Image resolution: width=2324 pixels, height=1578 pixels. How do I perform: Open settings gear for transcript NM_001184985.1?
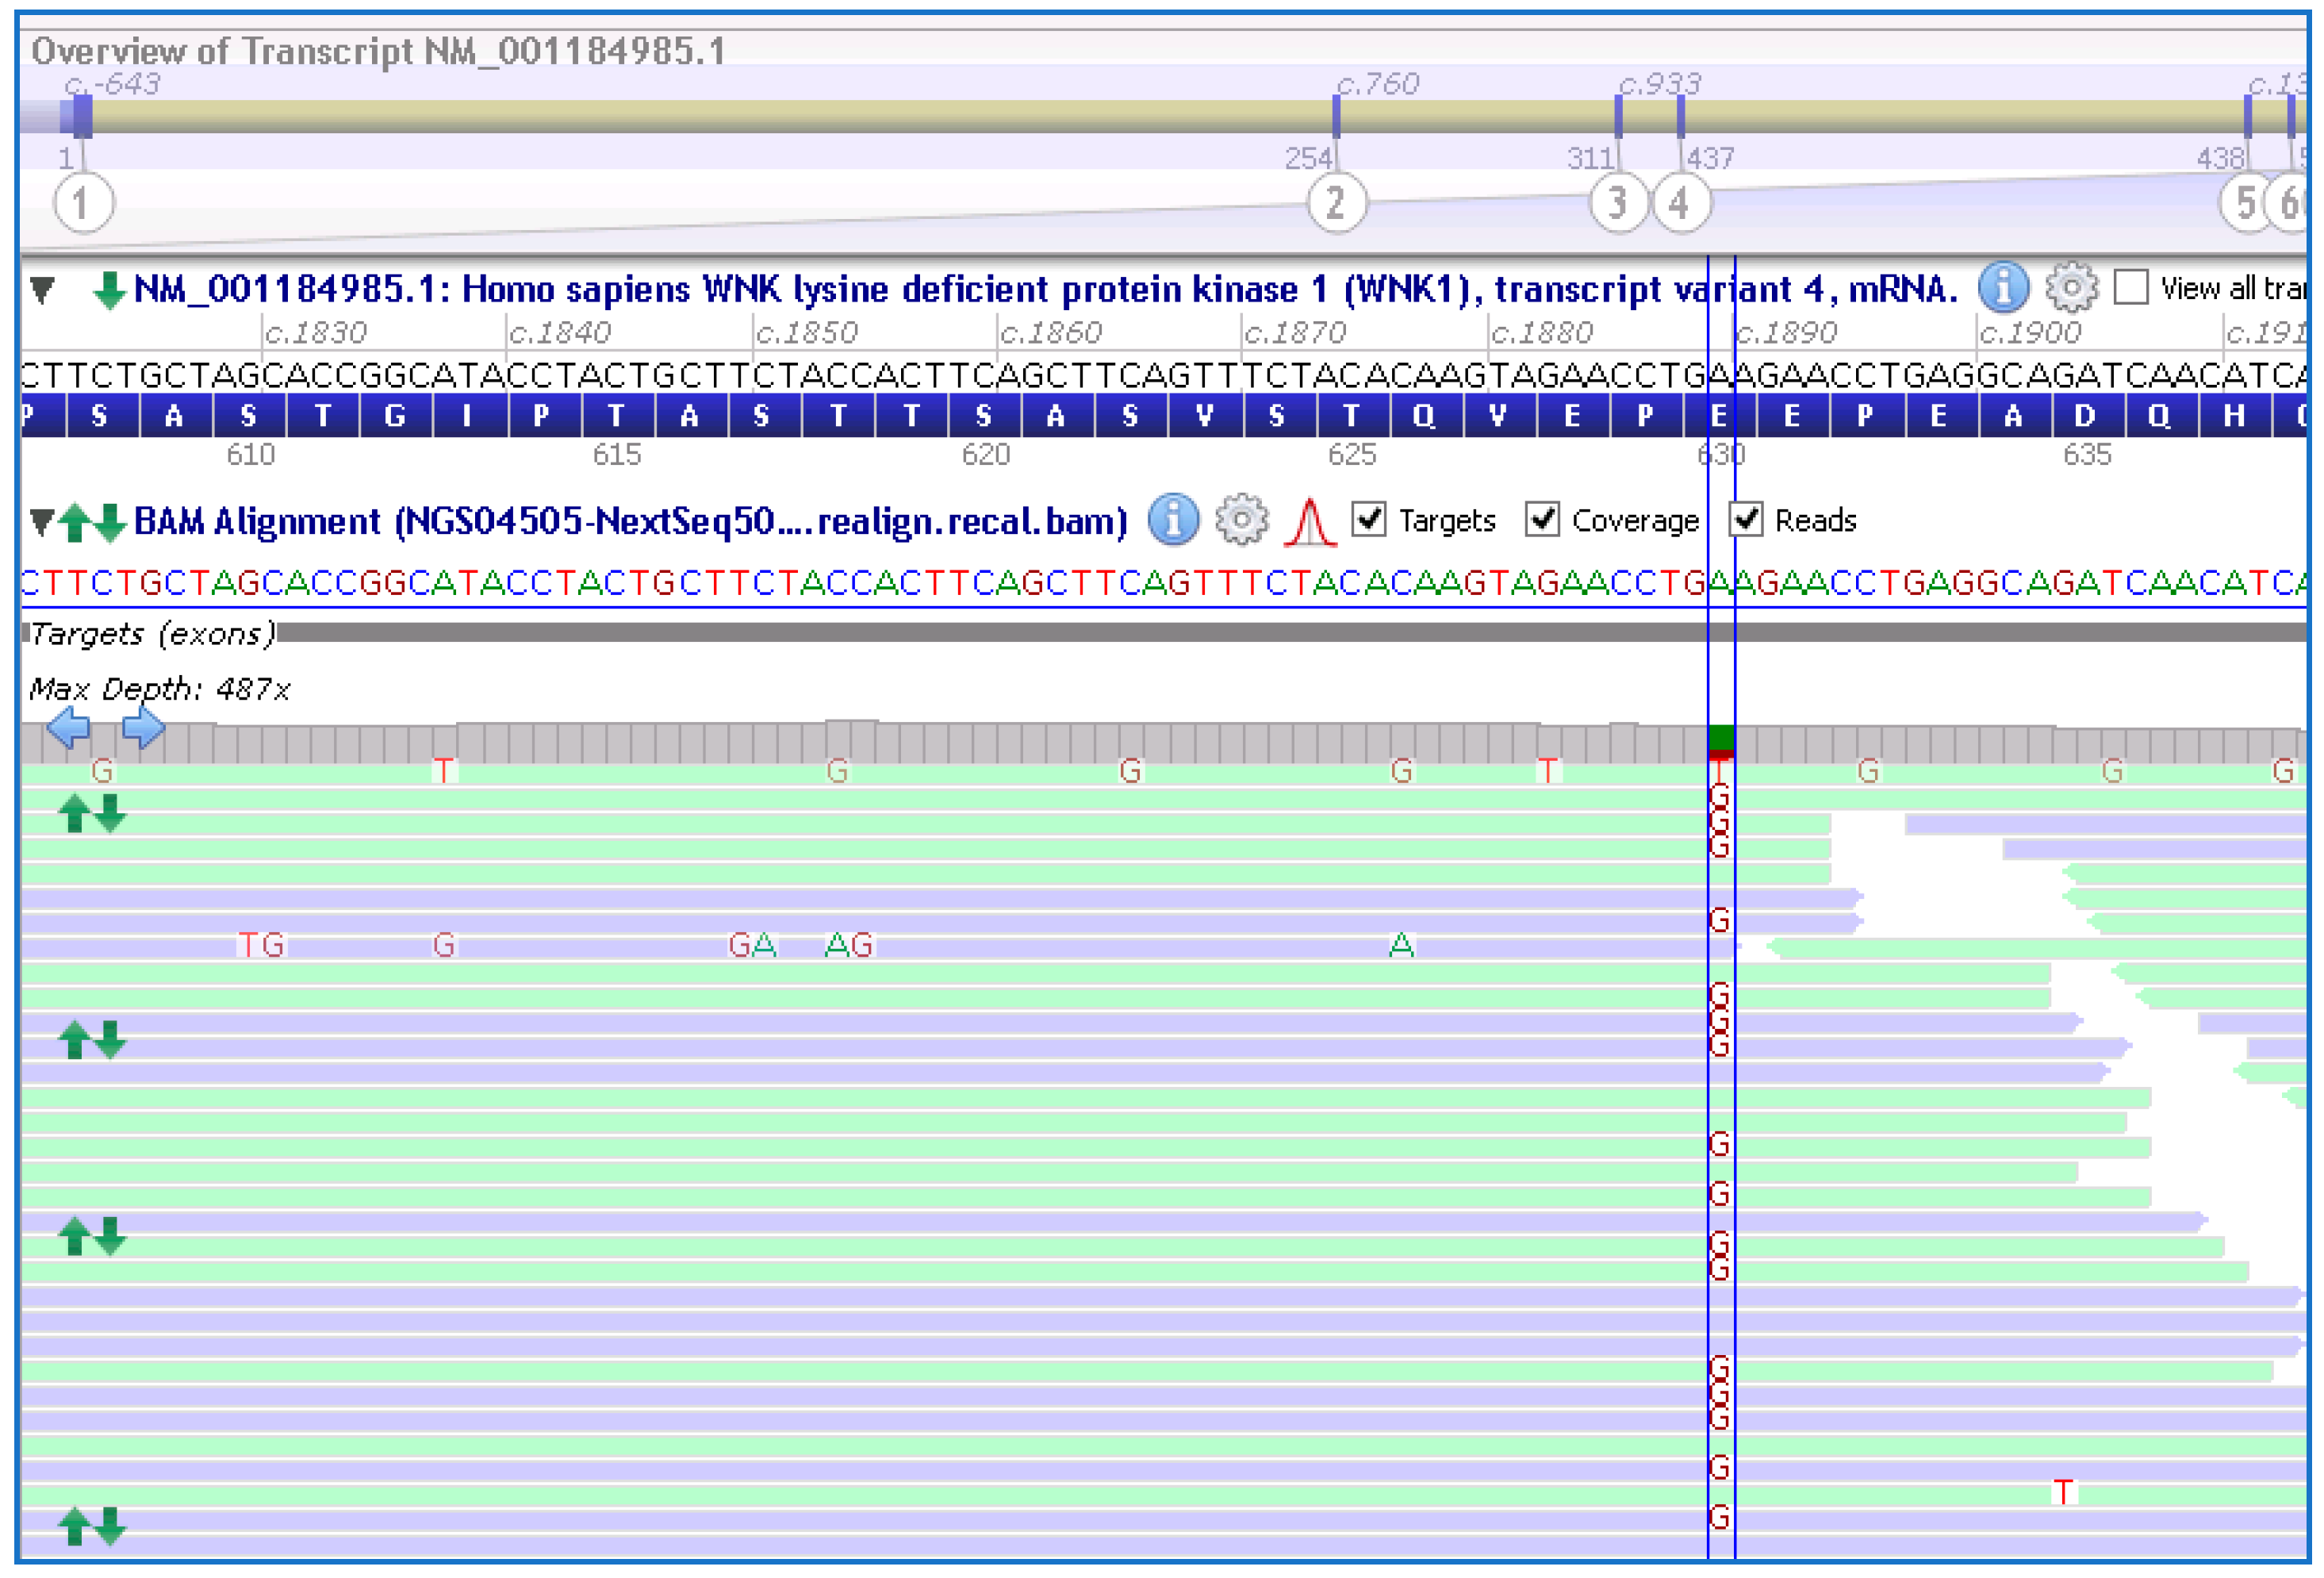(2072, 290)
